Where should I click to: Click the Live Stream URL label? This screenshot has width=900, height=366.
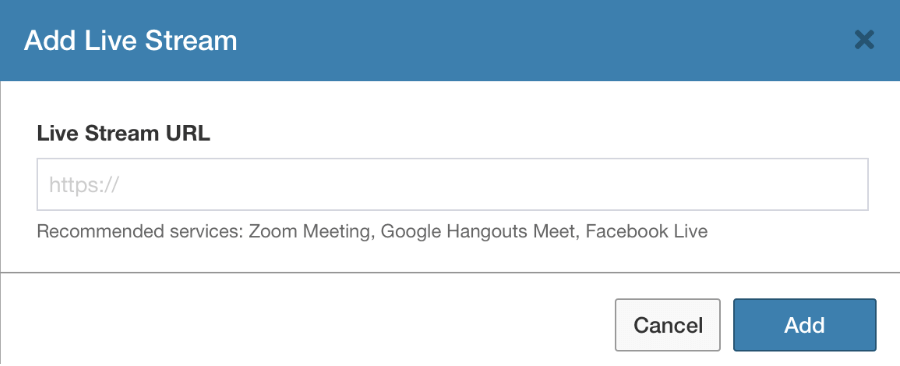(123, 134)
